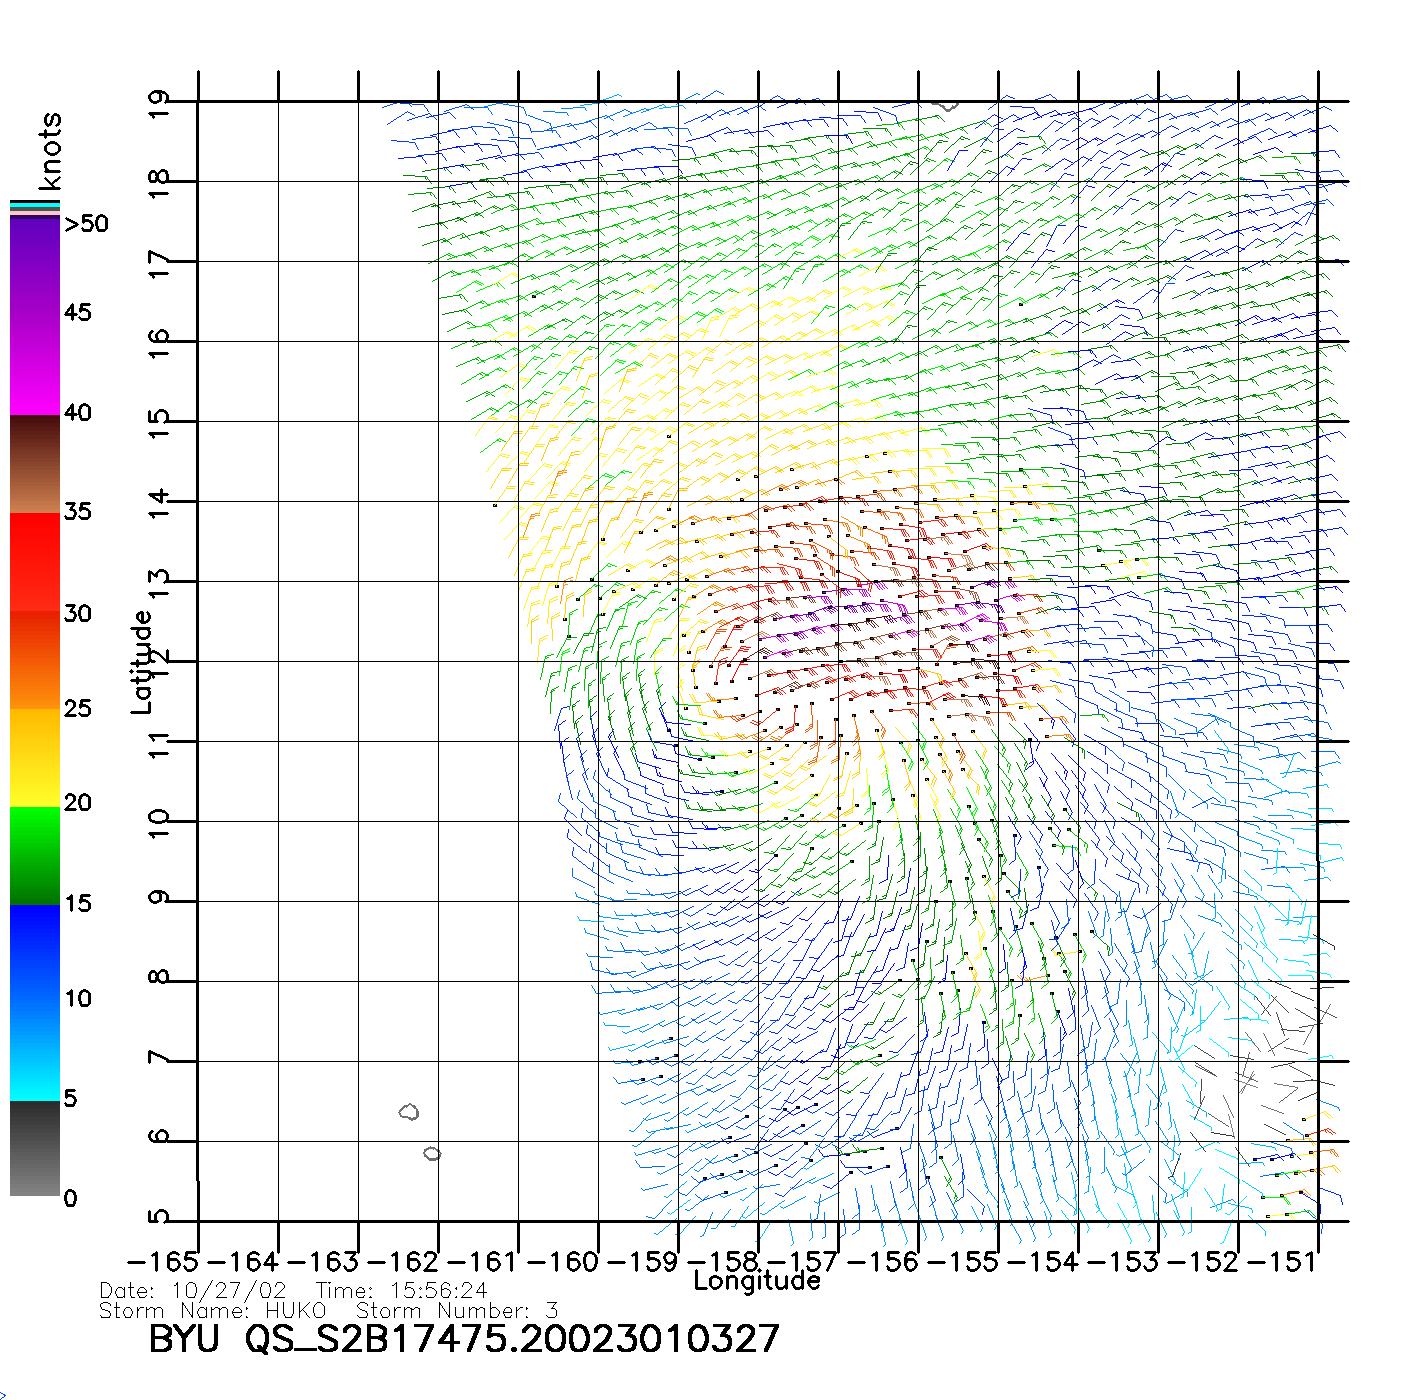The height and width of the screenshot is (1400, 1420).
Task: Click the island outline near -162, 6
Action: [409, 1112]
